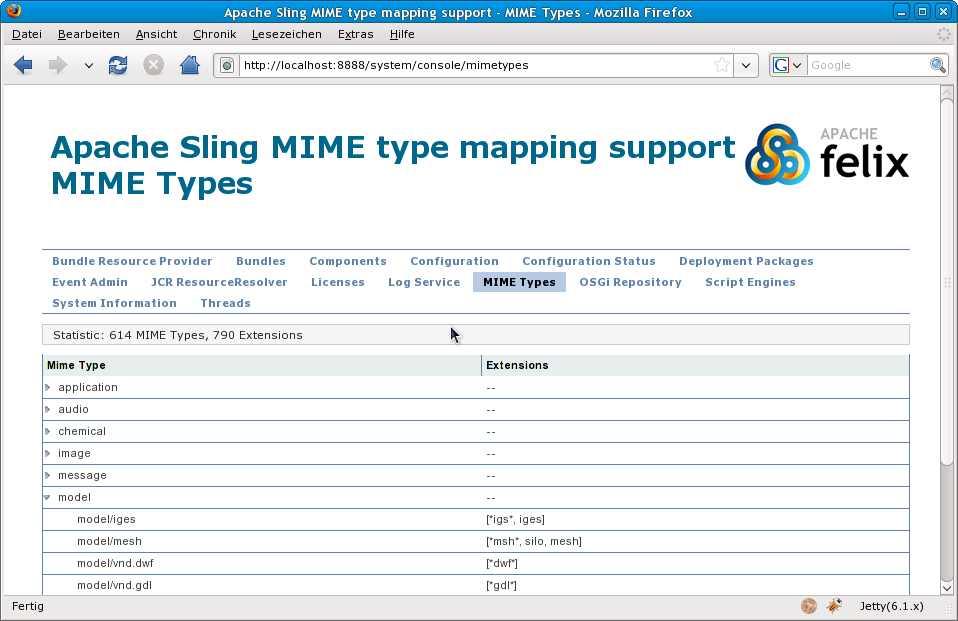958x621 pixels.
Task: Open the Bearbeiten menu
Action: 89,34
